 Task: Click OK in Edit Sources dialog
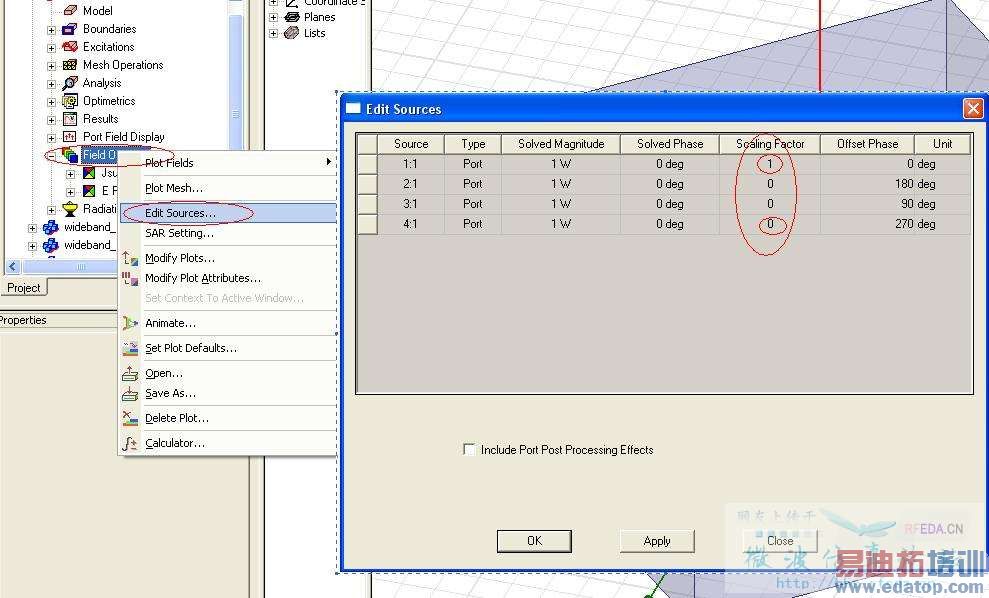click(534, 541)
